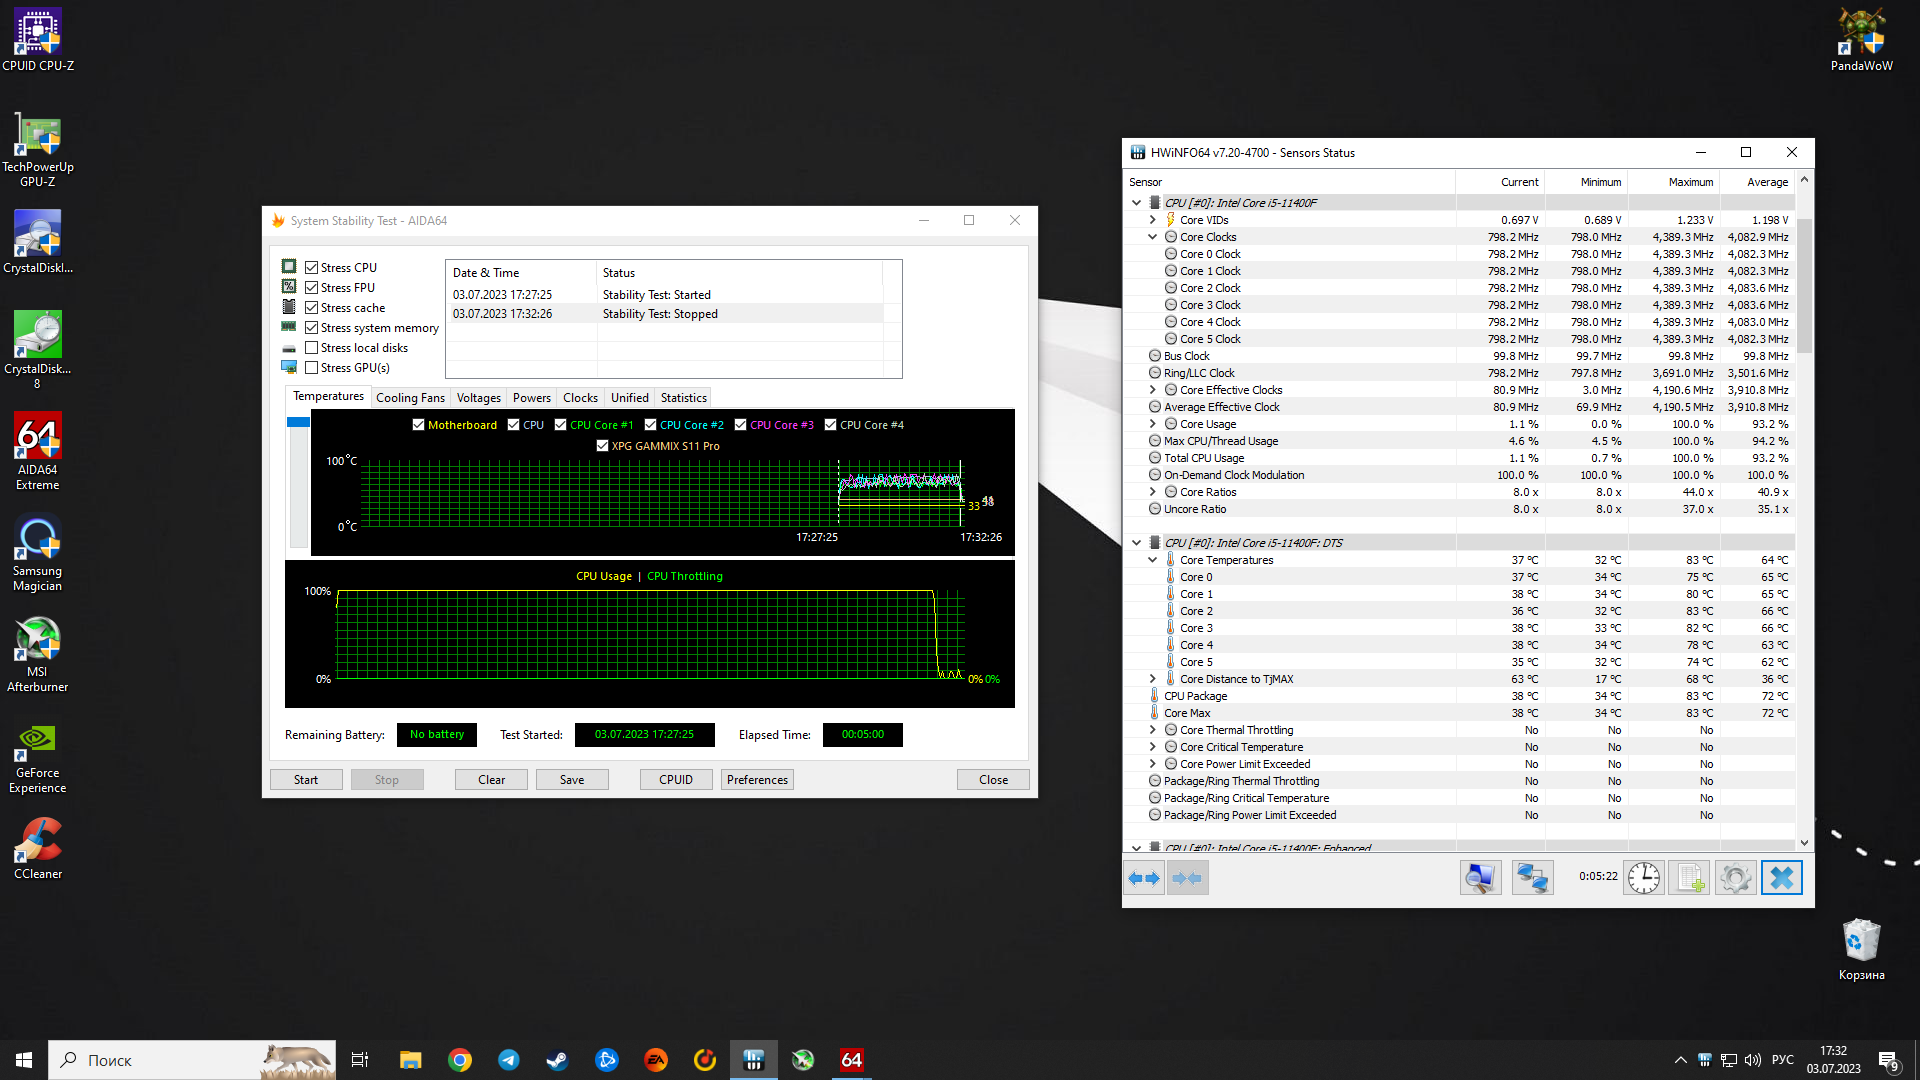Click the HWiNFO logging start sheet icon
This screenshot has width=1920, height=1080.
[x=1690, y=878]
